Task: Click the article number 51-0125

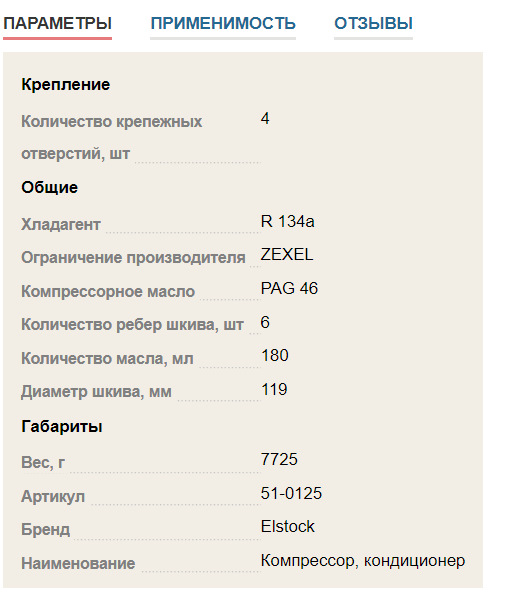Action: click(x=291, y=493)
